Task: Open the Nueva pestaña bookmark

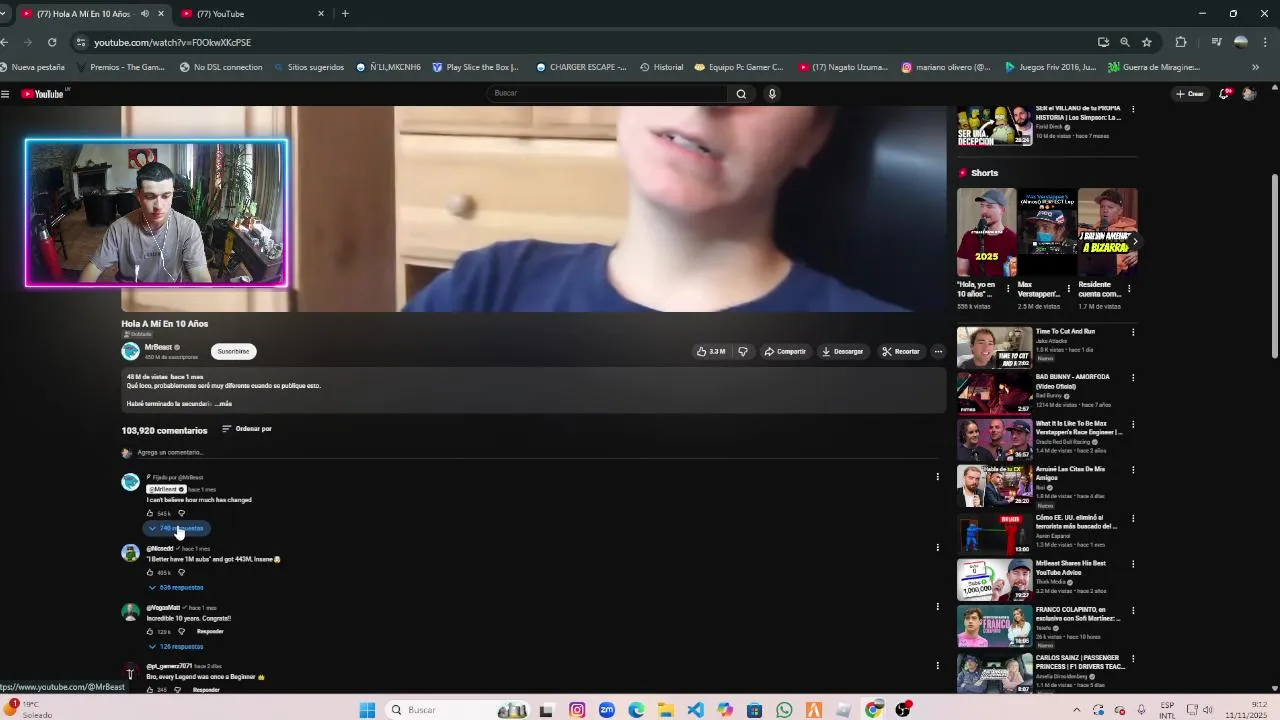Action: pyautogui.click(x=33, y=67)
